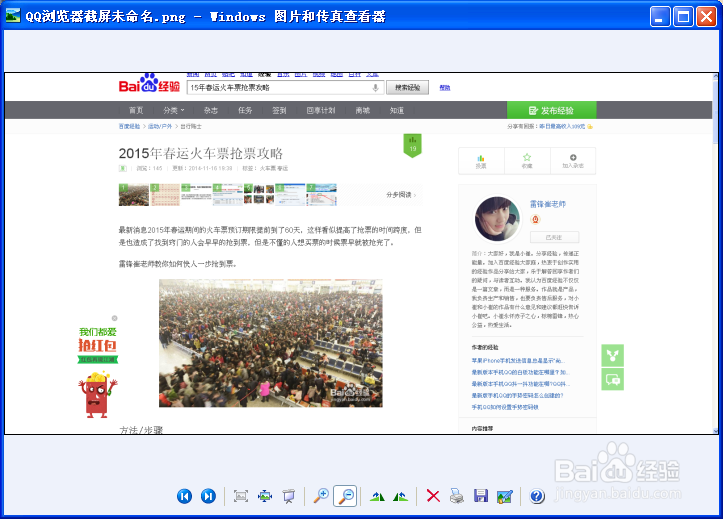The image size is (723, 519).
Task: Click the 投票 vote icon in sidebar
Action: coord(481,161)
